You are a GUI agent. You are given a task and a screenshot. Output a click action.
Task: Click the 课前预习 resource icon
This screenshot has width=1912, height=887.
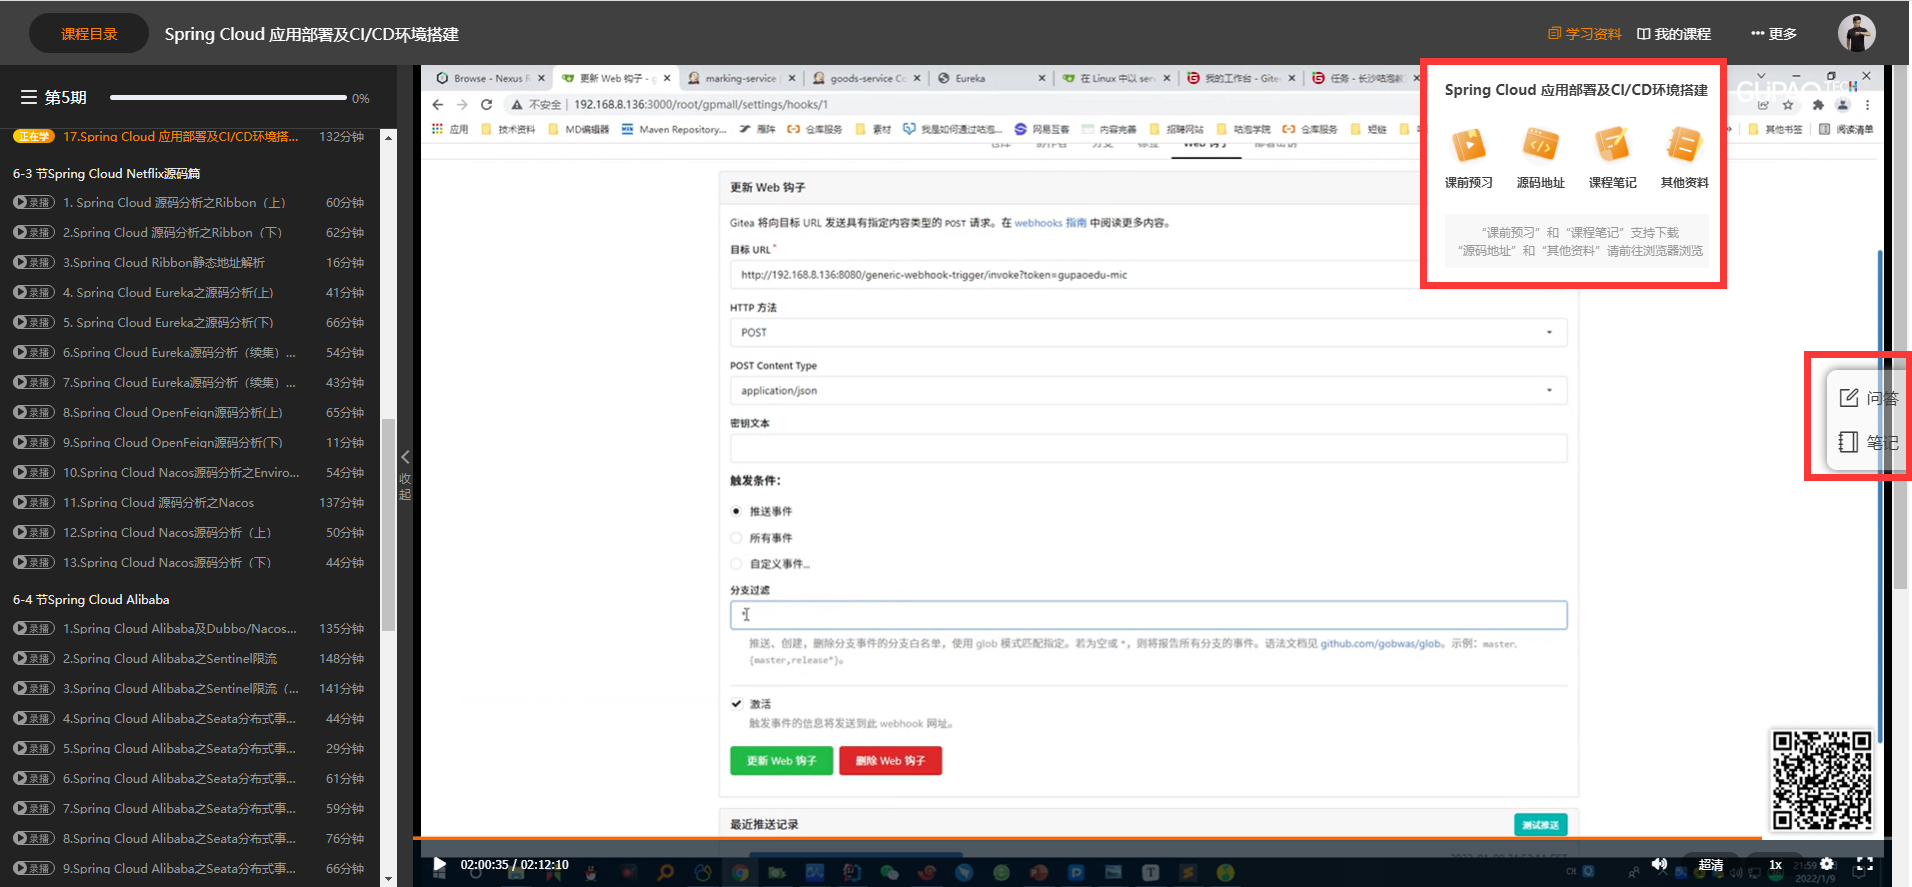(x=1468, y=146)
